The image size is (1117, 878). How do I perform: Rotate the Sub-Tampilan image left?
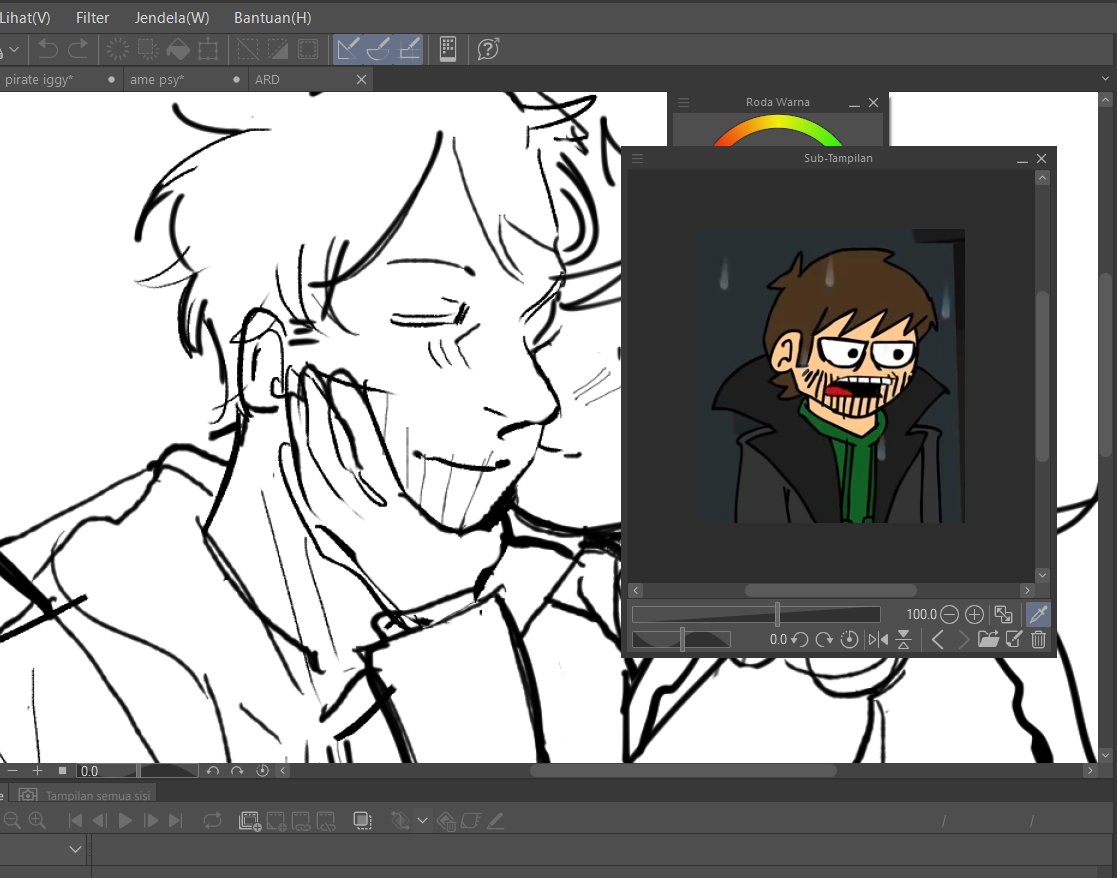tap(800, 639)
